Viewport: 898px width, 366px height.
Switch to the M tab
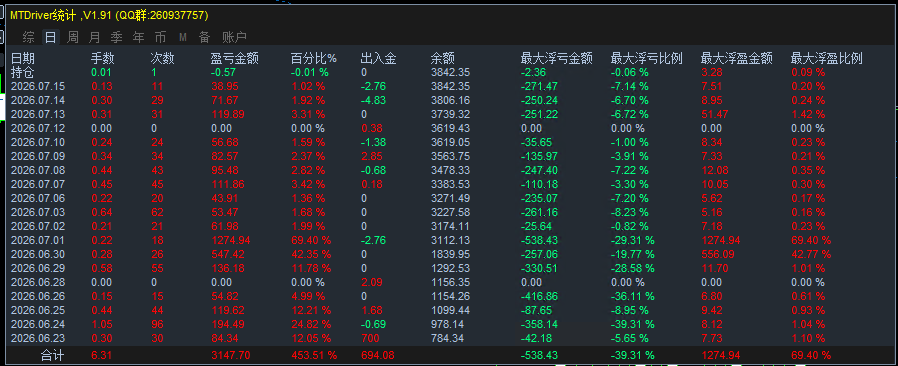pos(183,38)
